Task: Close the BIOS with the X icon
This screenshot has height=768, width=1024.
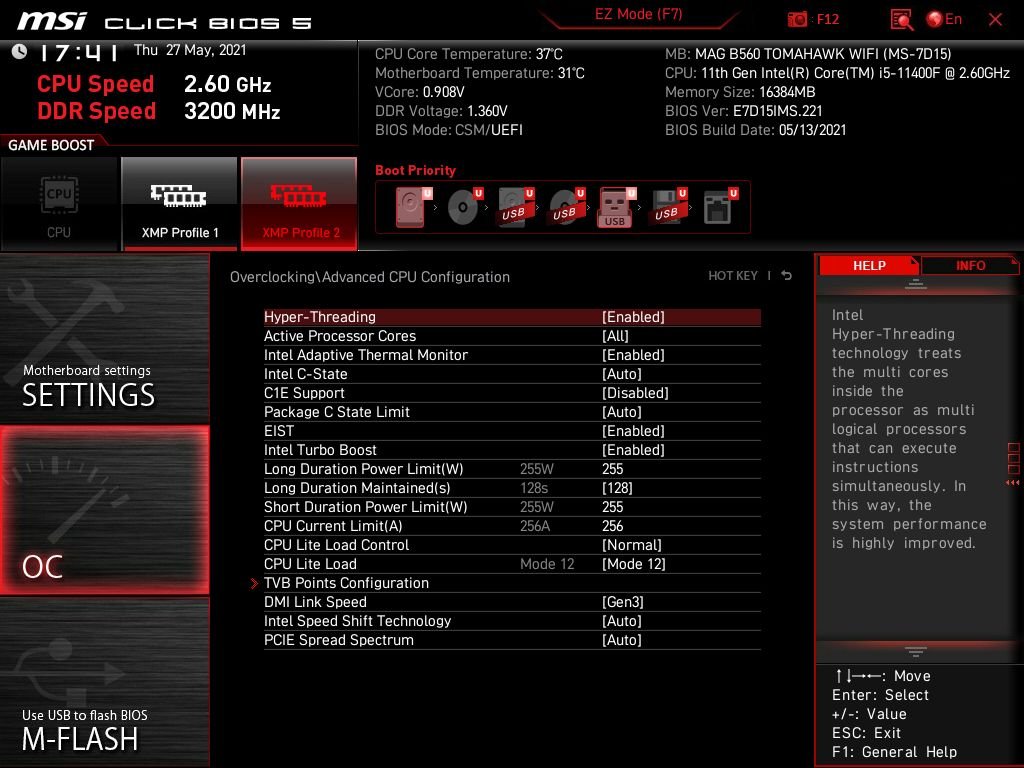Action: 995,20
